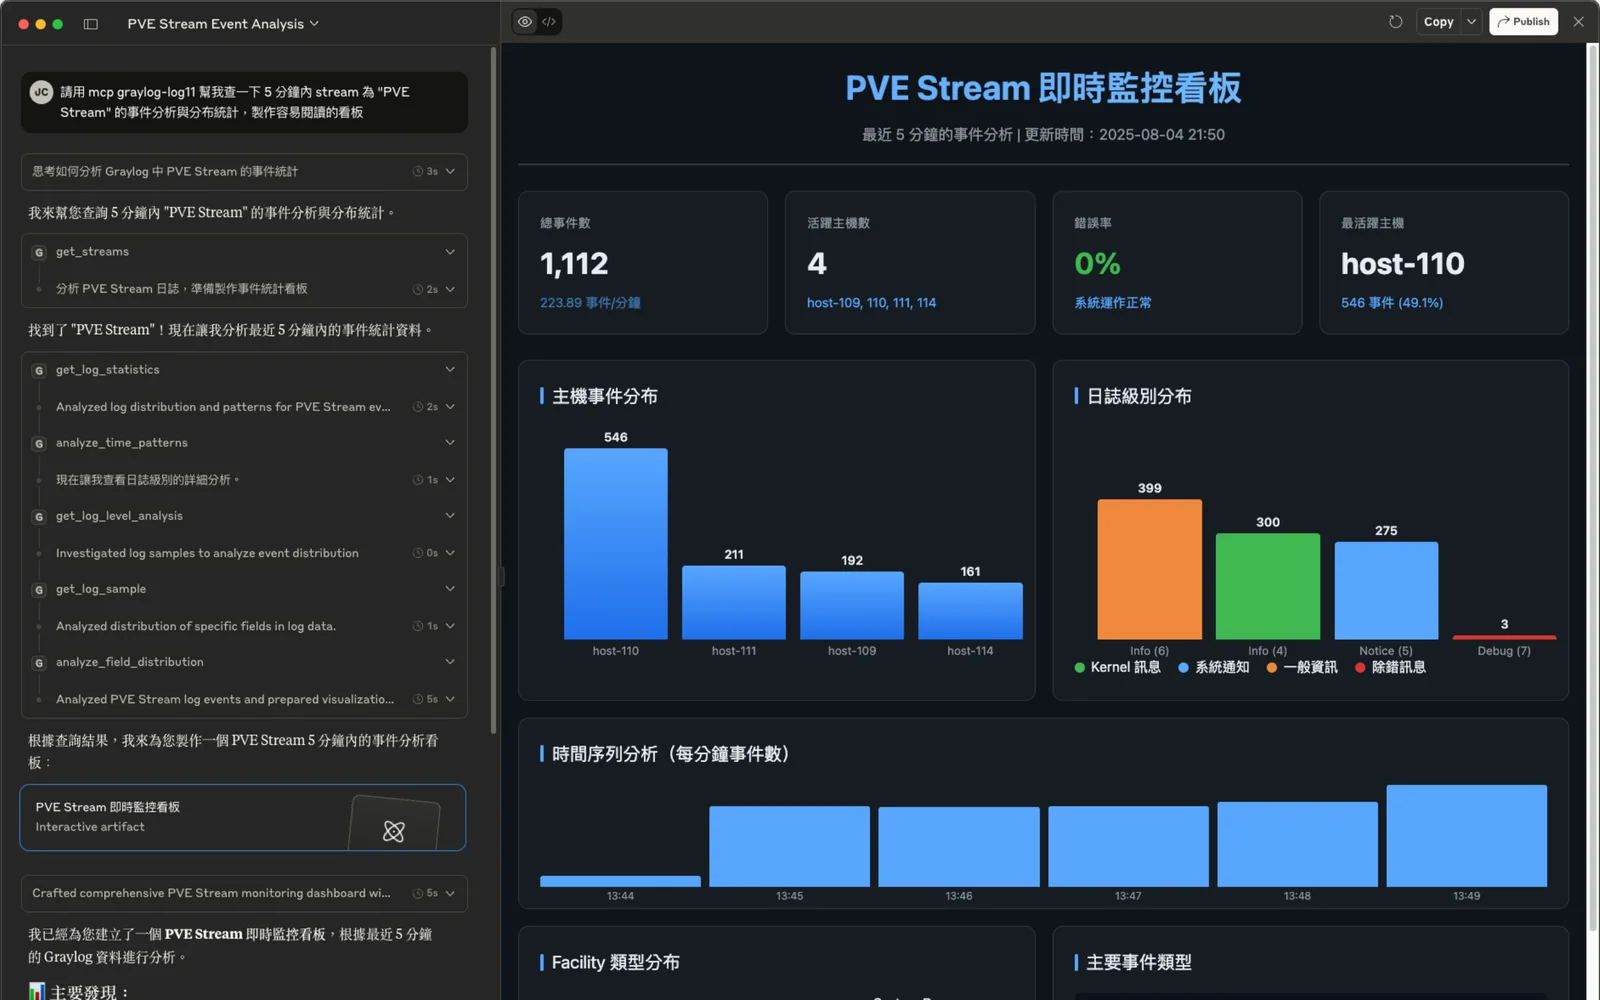Click the get_log_level_analysis G icon

(39, 517)
